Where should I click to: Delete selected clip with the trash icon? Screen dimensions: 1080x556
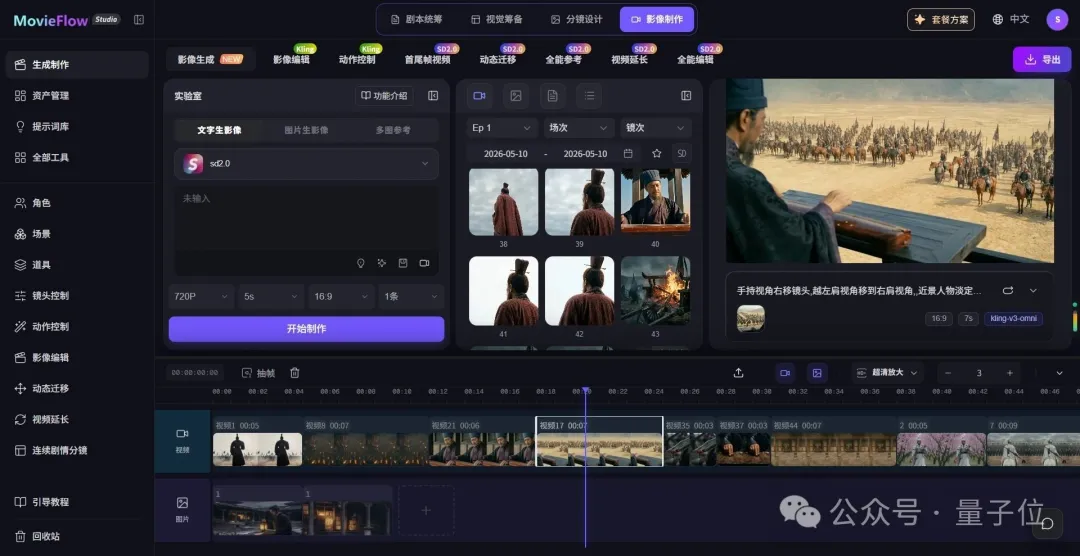(295, 373)
